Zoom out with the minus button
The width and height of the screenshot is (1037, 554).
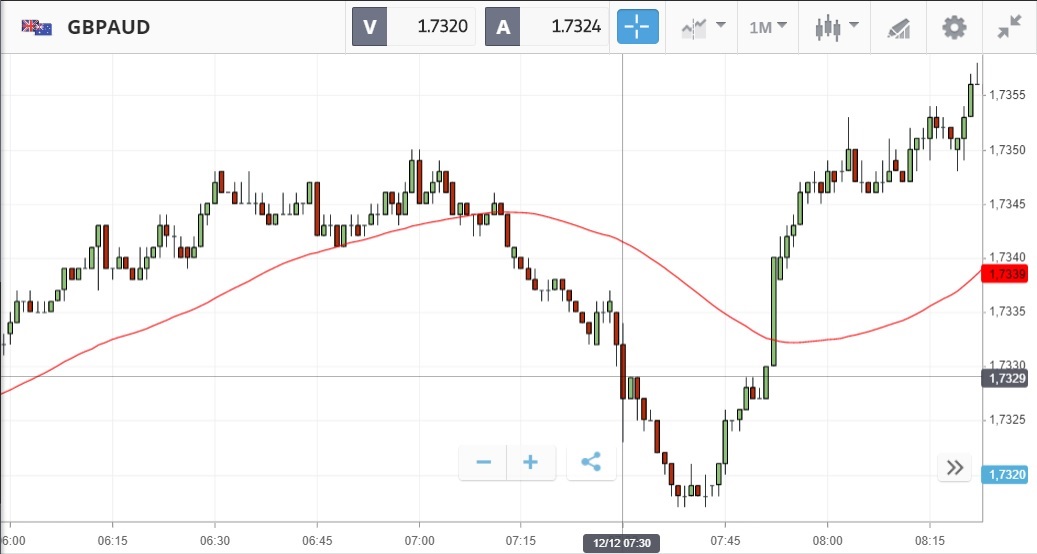click(x=484, y=462)
